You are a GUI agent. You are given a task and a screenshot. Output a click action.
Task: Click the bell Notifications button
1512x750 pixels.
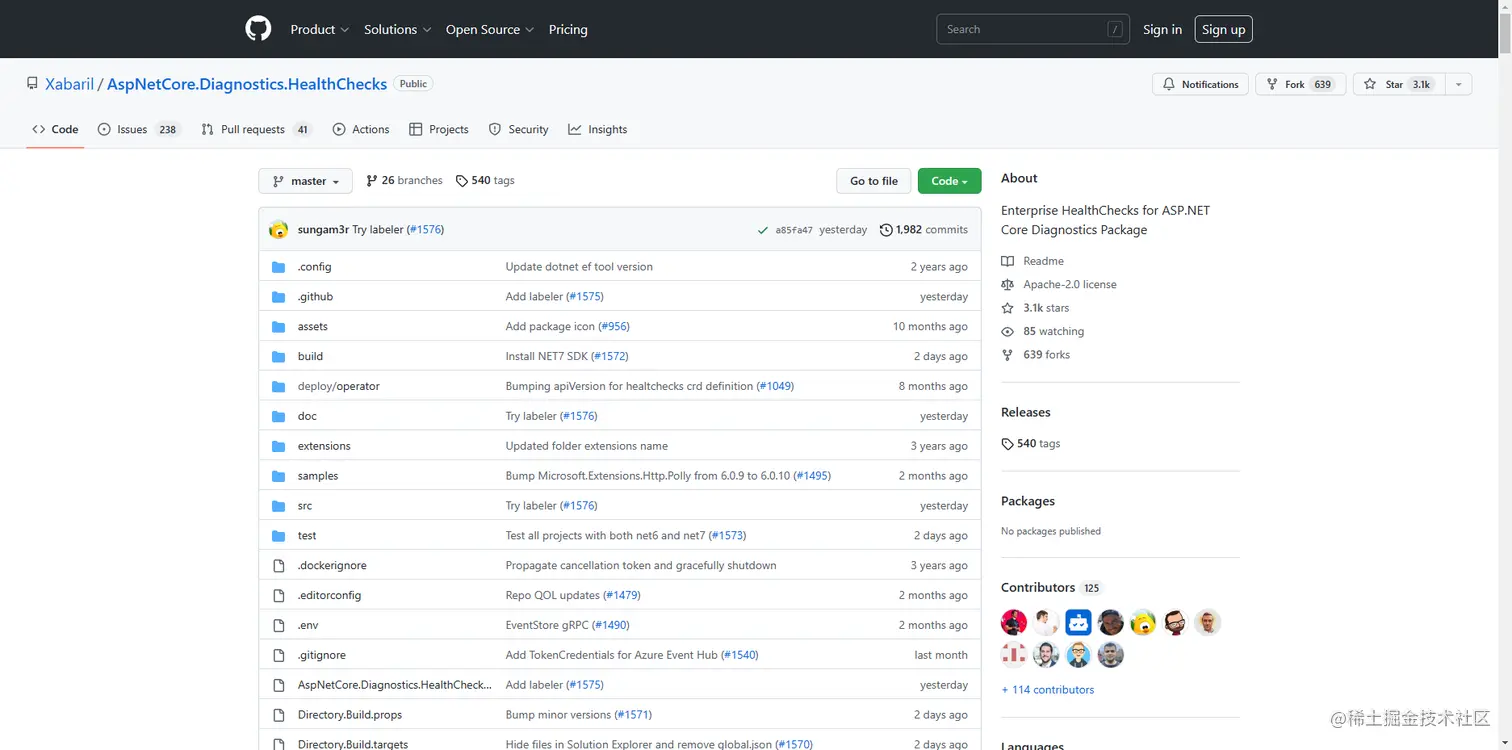coord(1201,85)
